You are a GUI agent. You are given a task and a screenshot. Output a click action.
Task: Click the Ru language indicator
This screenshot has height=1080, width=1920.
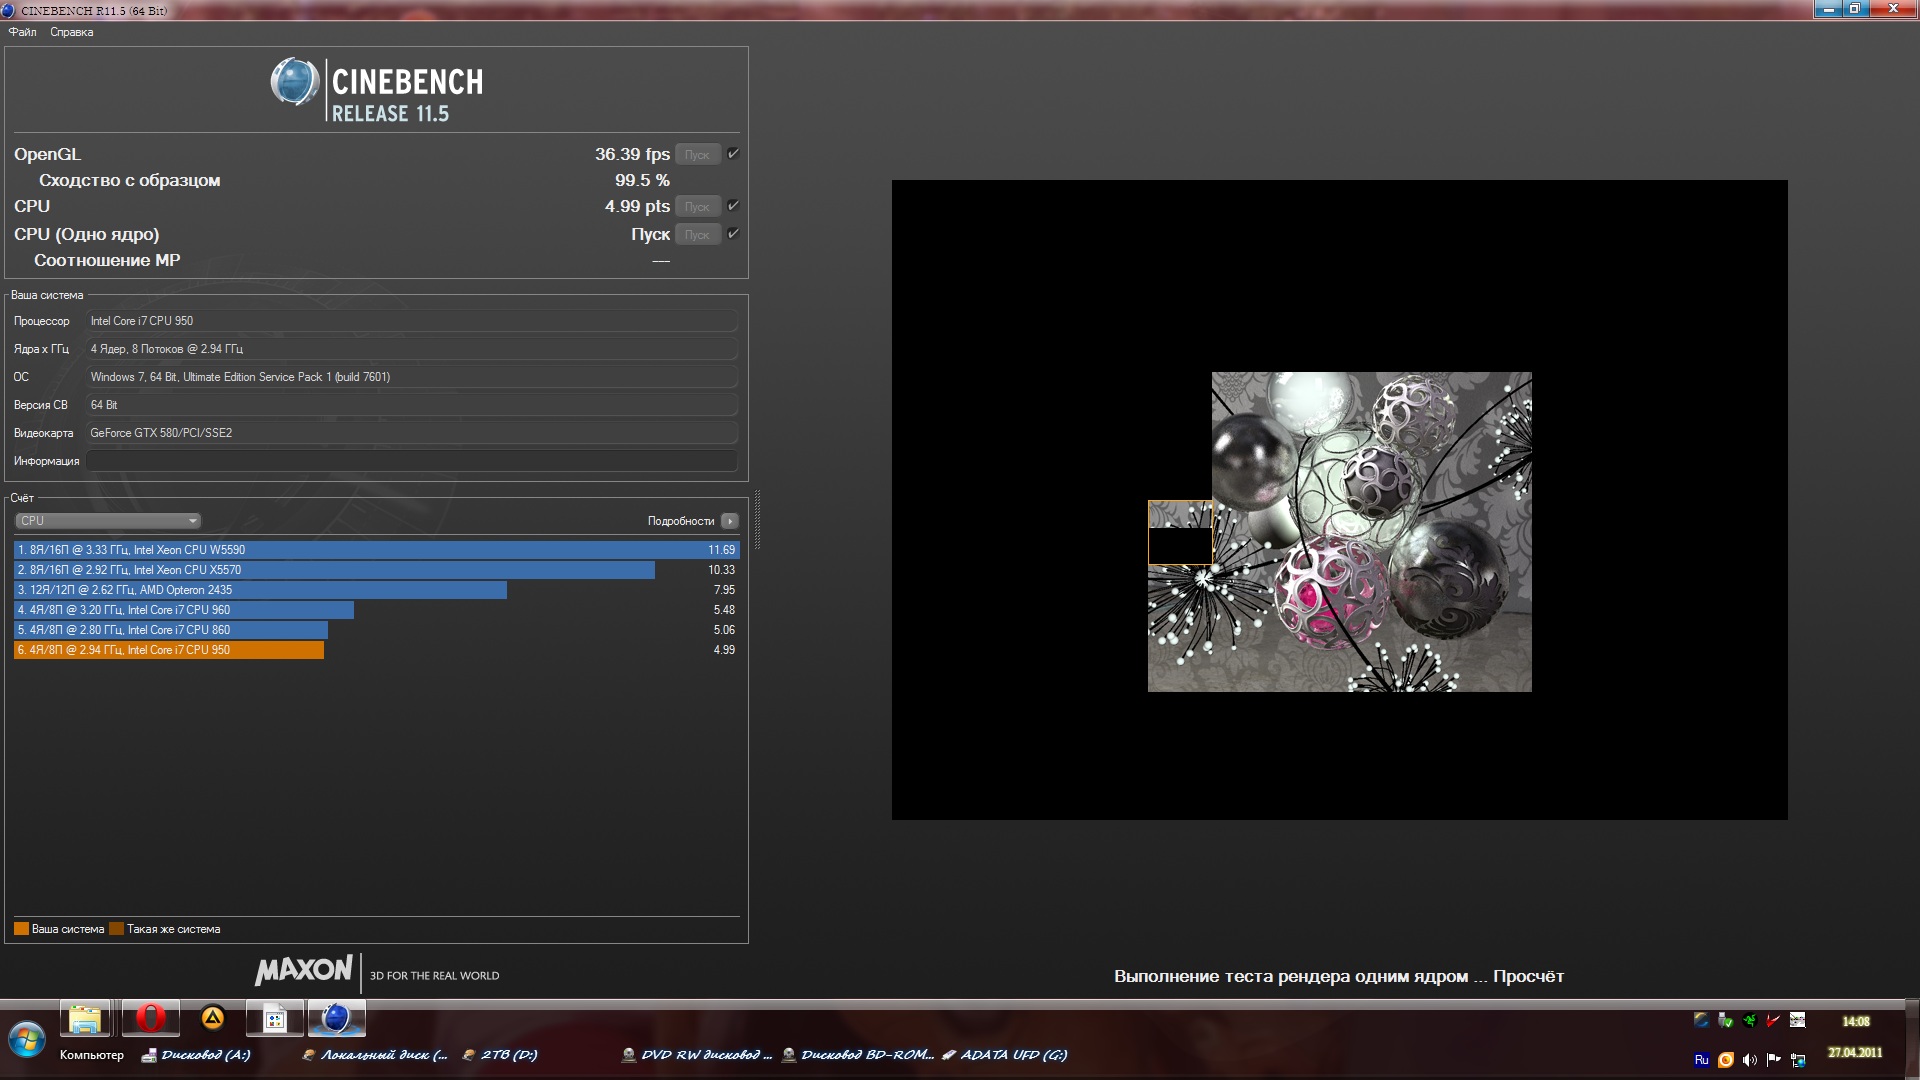pyautogui.click(x=1701, y=1060)
